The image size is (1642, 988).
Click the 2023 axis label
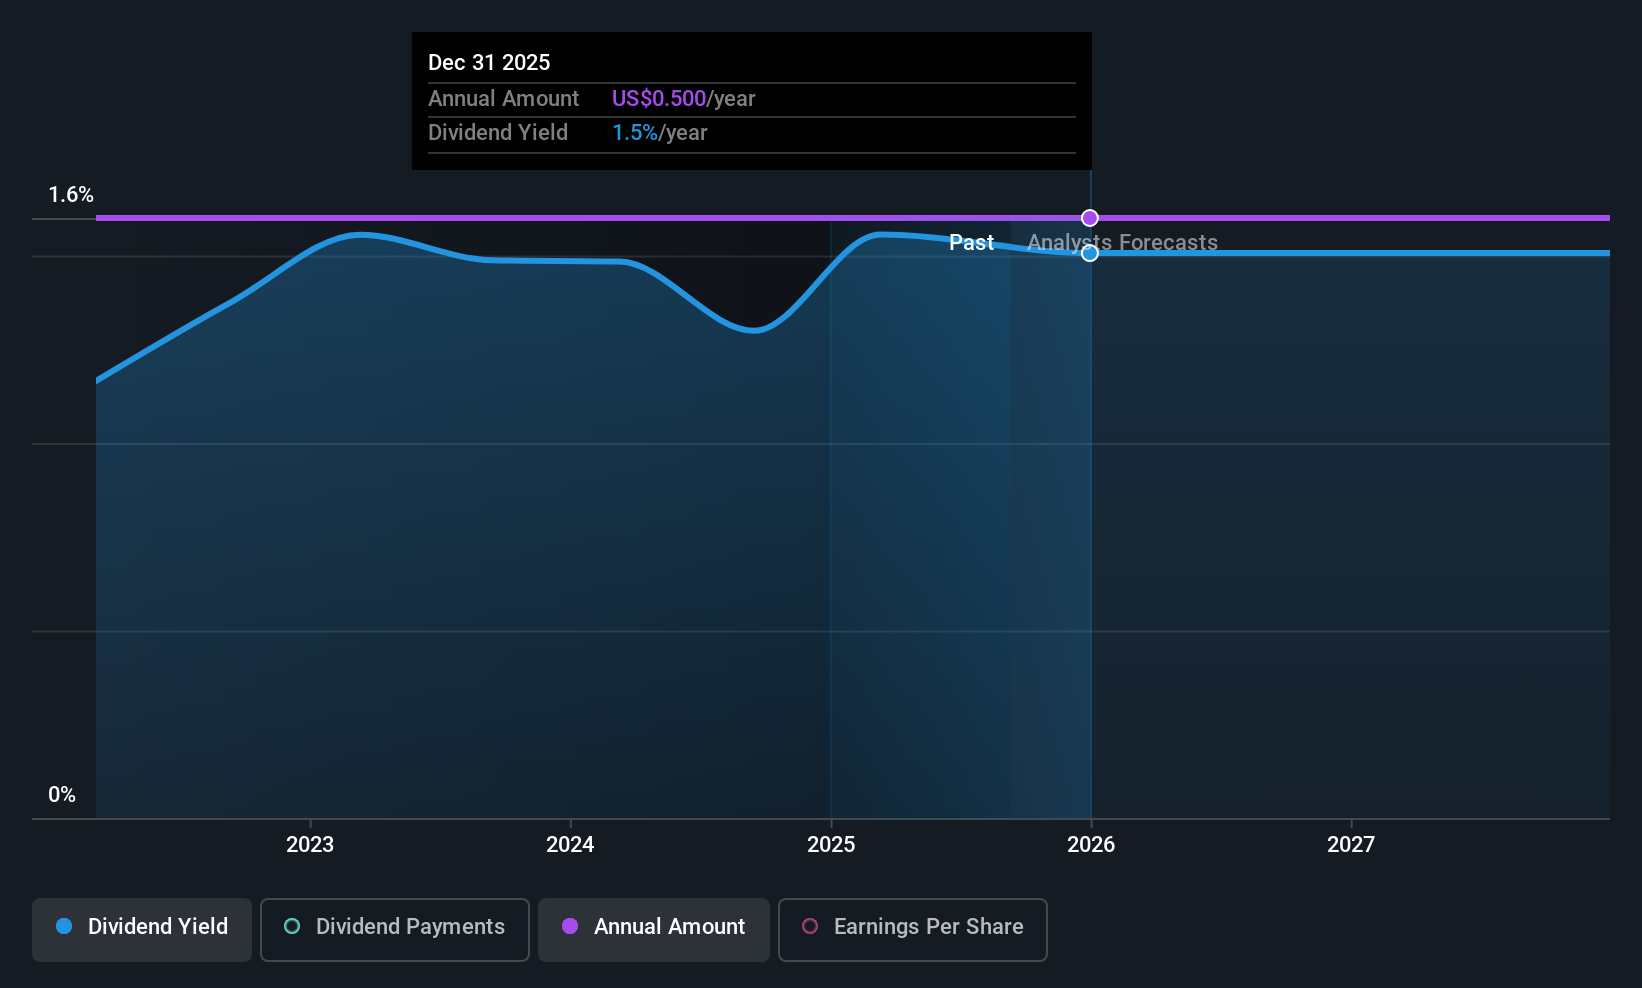(x=310, y=845)
